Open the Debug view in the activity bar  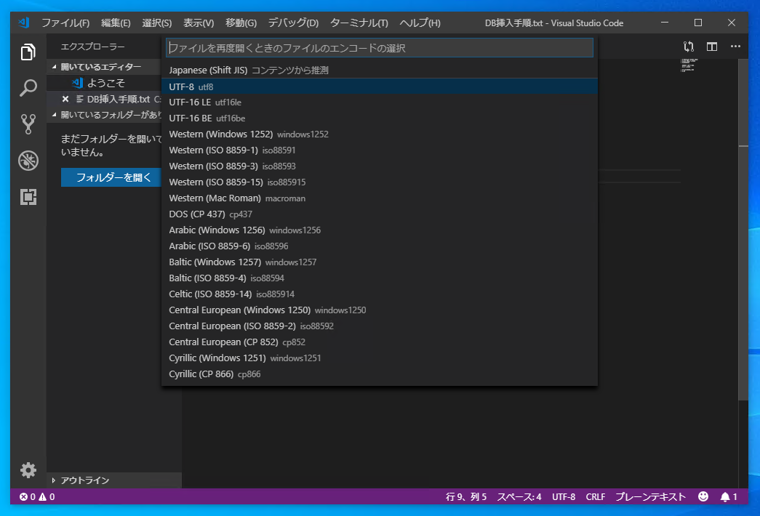tap(28, 160)
